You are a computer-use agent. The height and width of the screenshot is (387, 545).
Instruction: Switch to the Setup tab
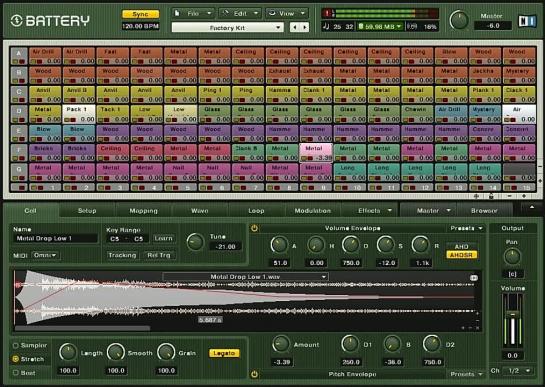[87, 211]
